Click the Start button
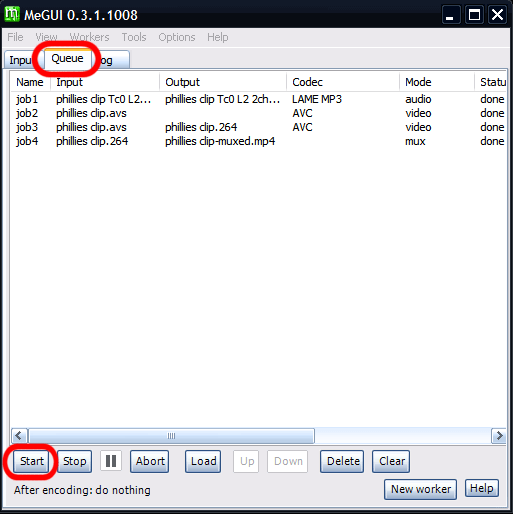 [x=31, y=461]
